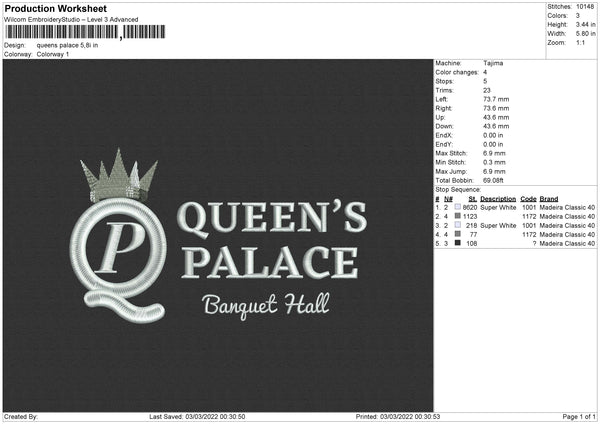This screenshot has width=600, height=424.
Task: Click the 'Stop Sequence:' heading
Action: tap(458, 190)
